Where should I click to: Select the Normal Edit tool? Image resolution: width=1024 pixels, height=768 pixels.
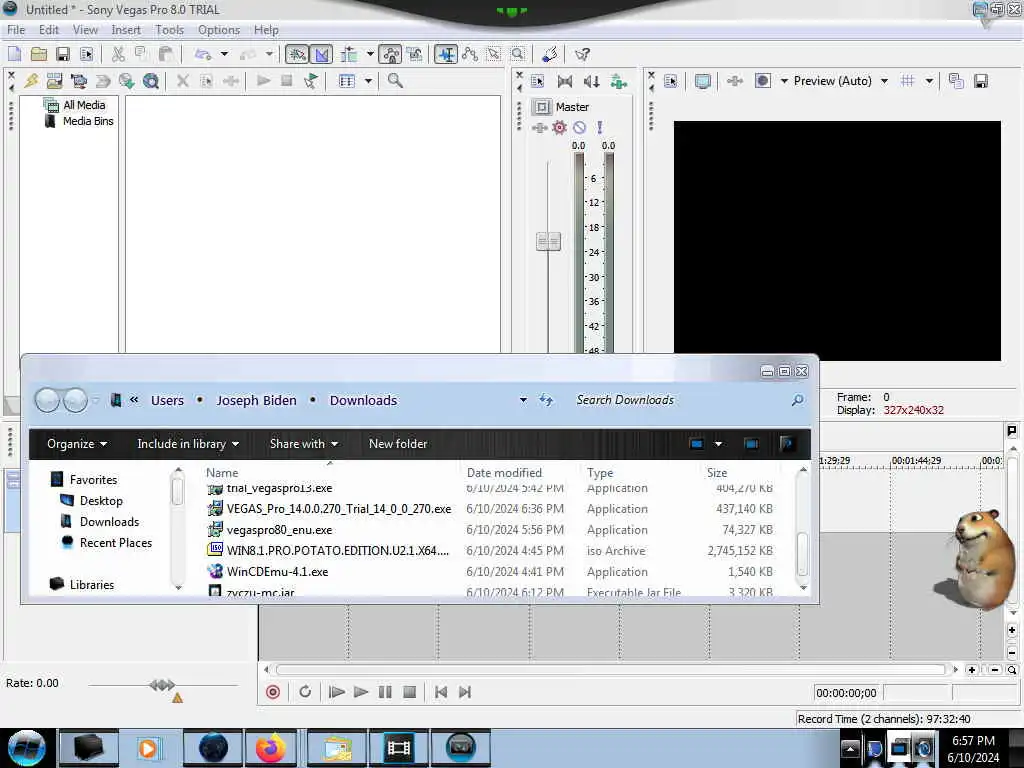(446, 54)
